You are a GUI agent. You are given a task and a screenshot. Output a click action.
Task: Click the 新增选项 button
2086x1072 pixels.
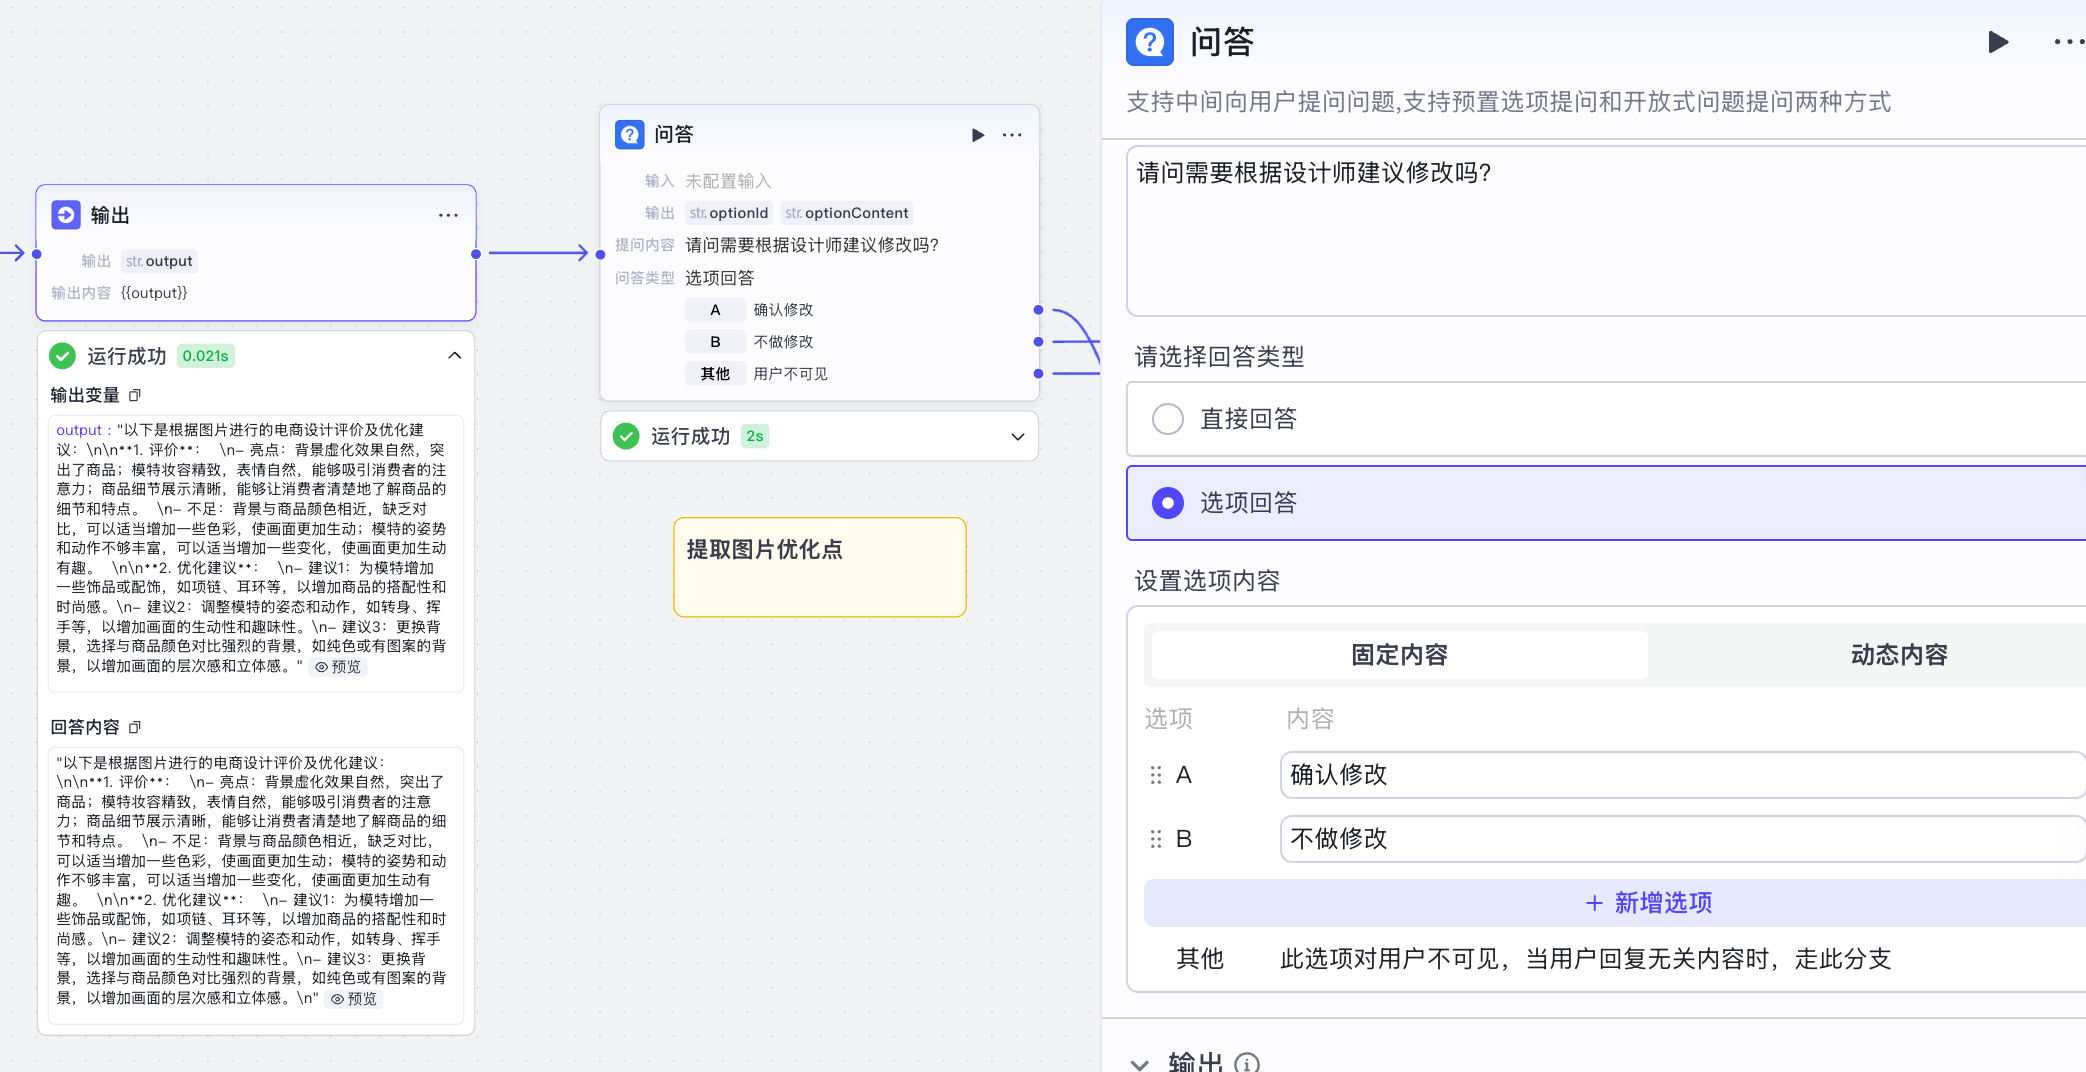1648,903
